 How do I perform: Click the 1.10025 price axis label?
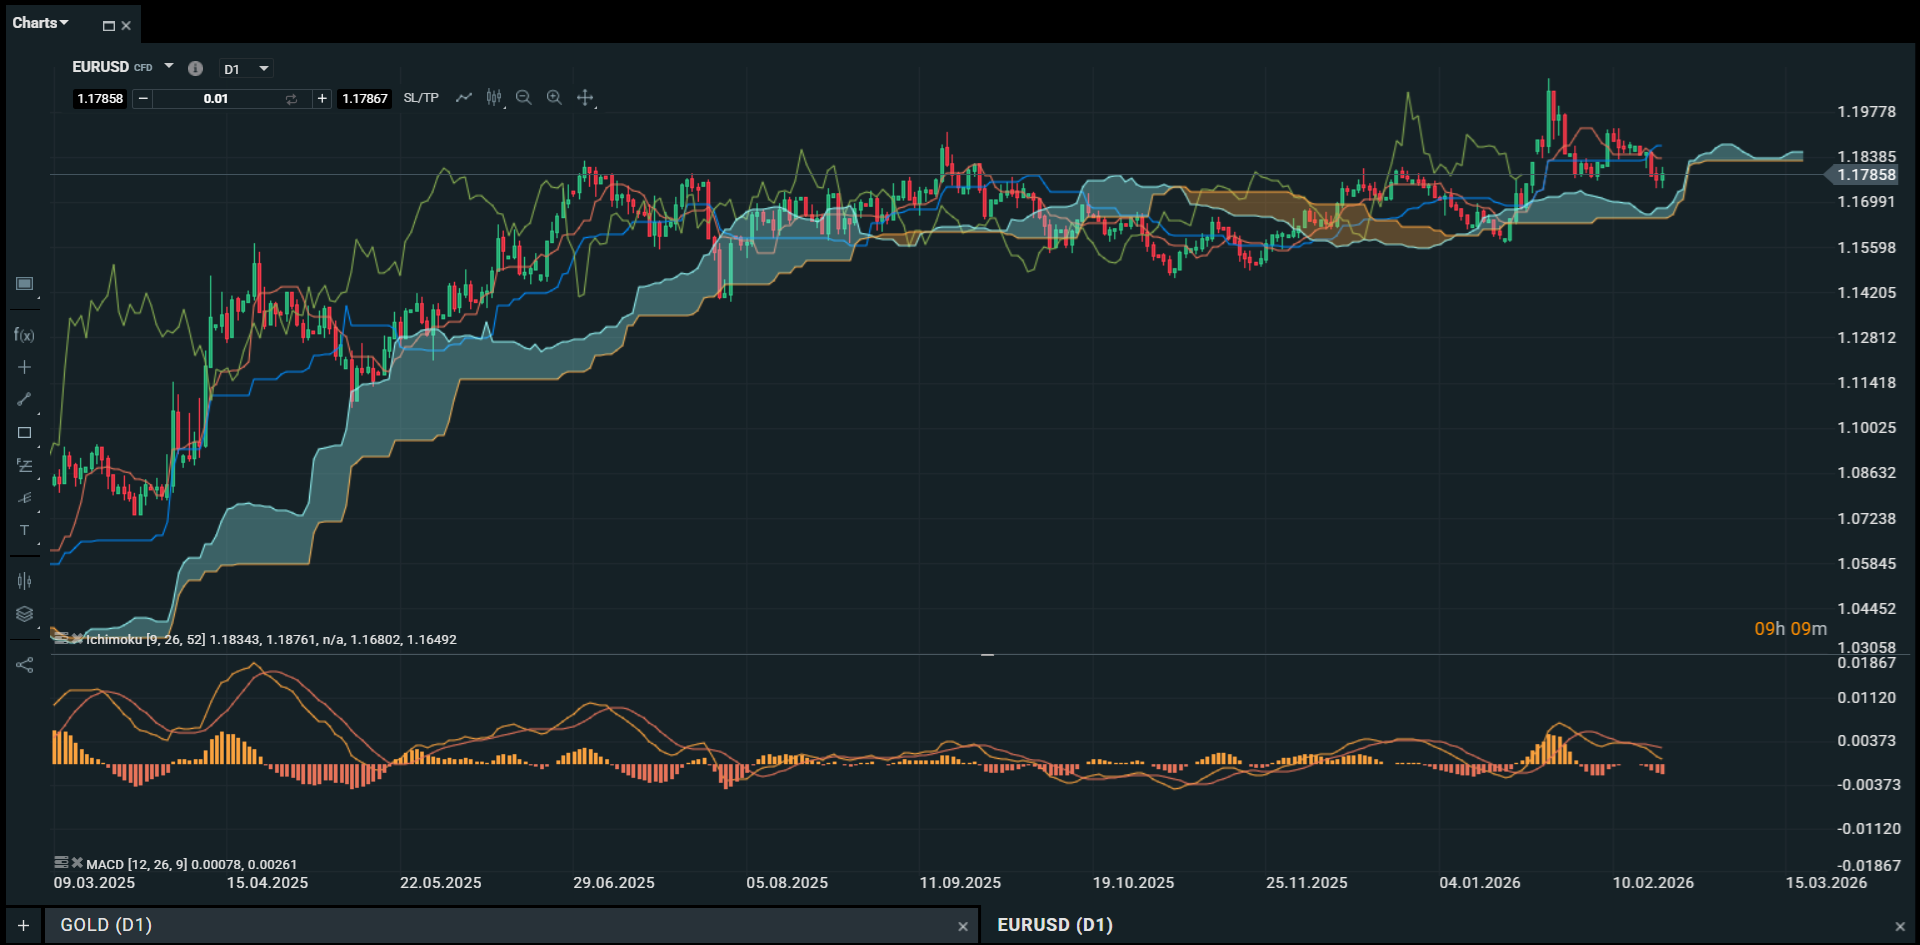point(1866,428)
